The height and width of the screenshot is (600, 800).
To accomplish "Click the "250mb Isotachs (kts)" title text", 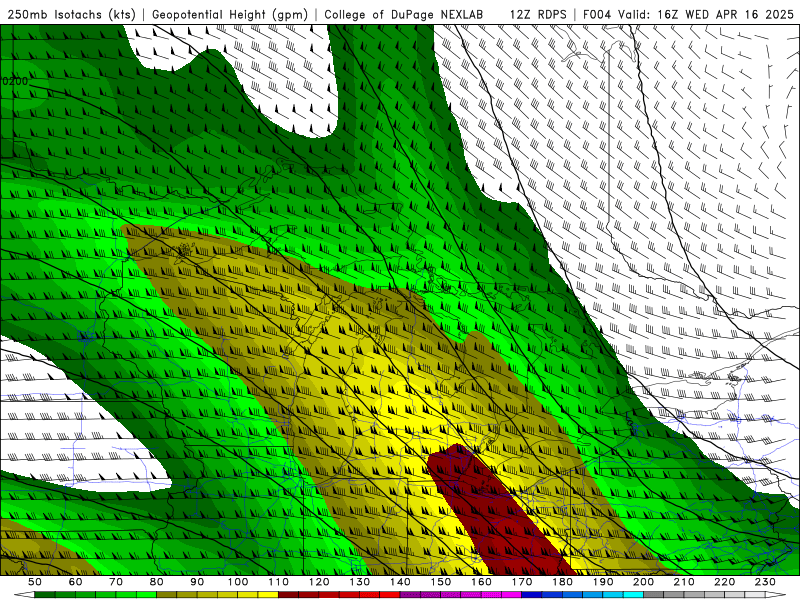I will [72, 14].
